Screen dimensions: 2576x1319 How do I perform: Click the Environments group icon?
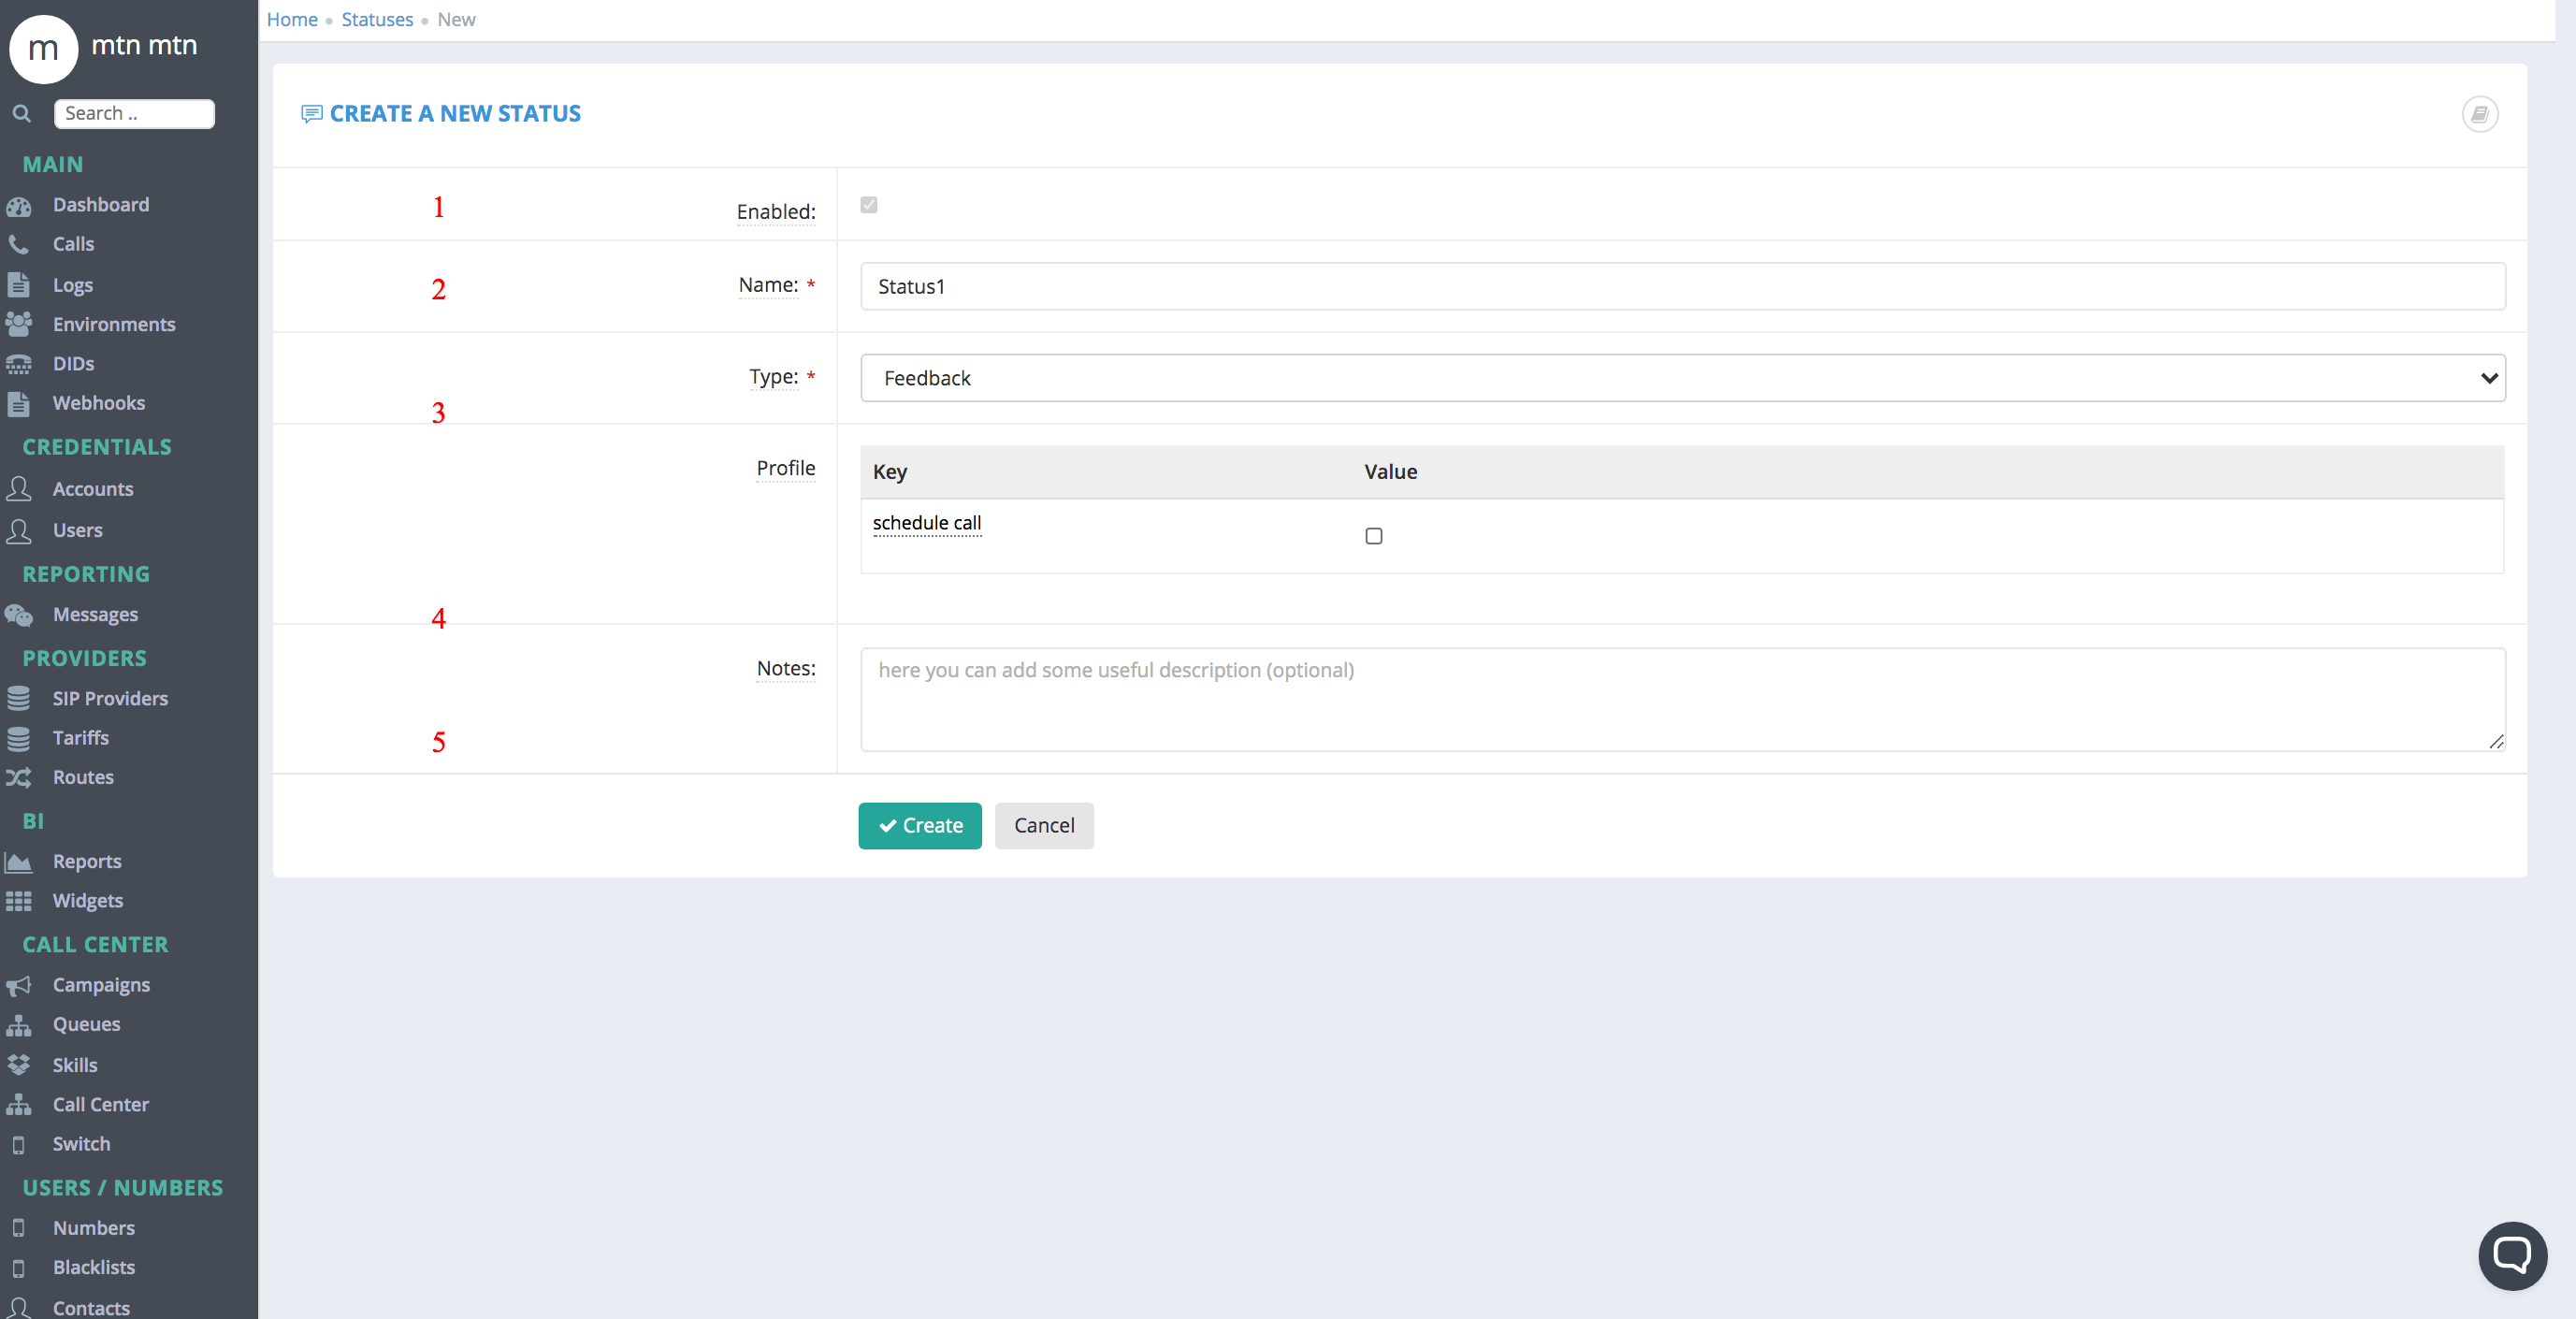click(x=19, y=324)
